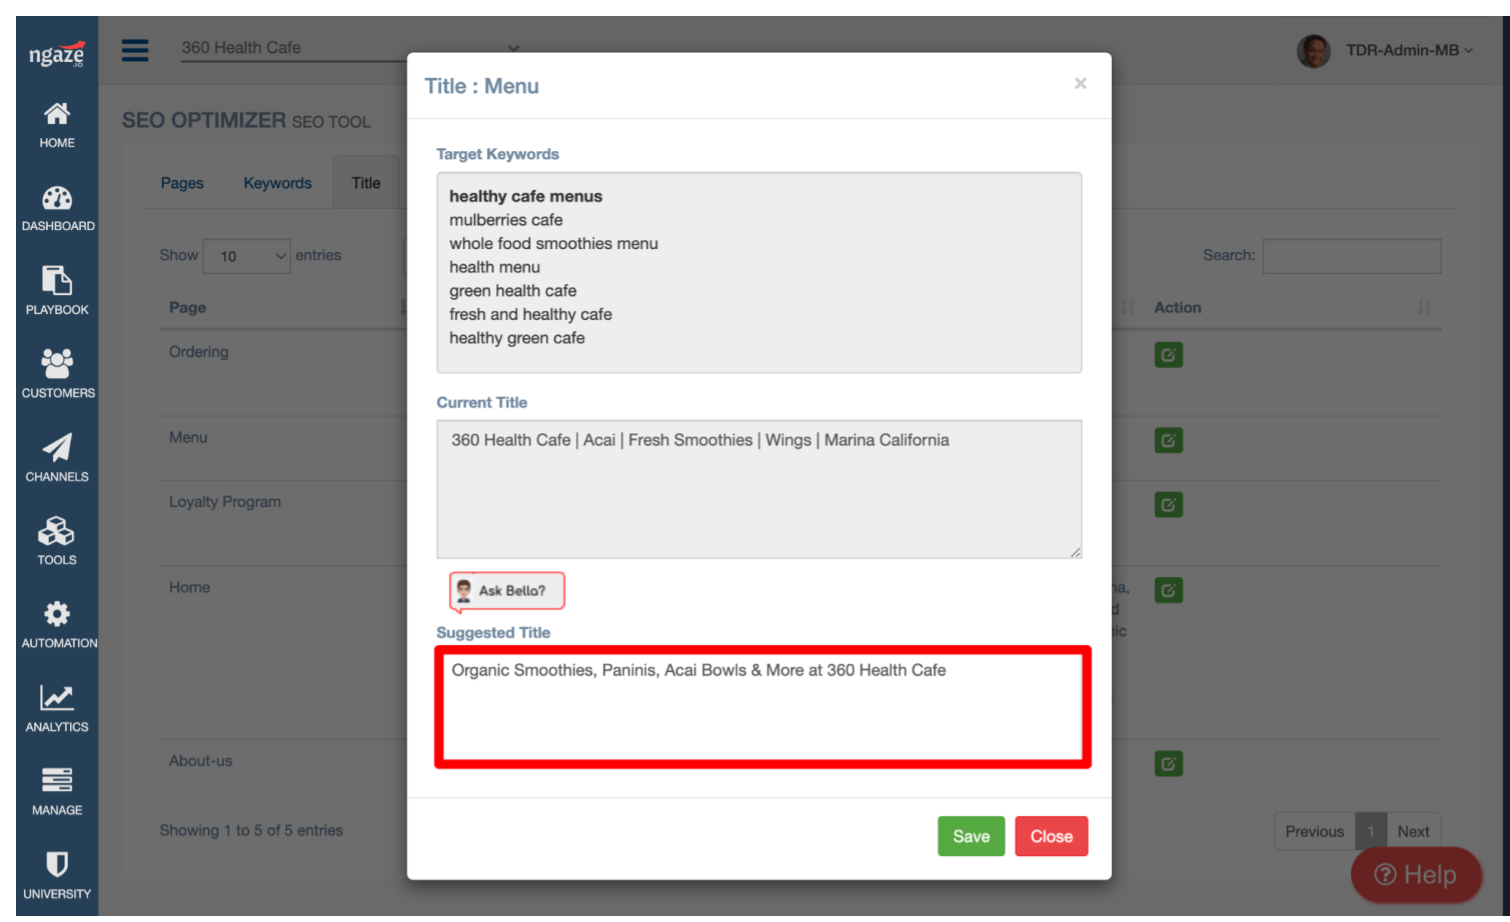Viewport: 1510px width, 922px height.
Task: Sort by the Action column arrows
Action: pyautogui.click(x=1424, y=307)
